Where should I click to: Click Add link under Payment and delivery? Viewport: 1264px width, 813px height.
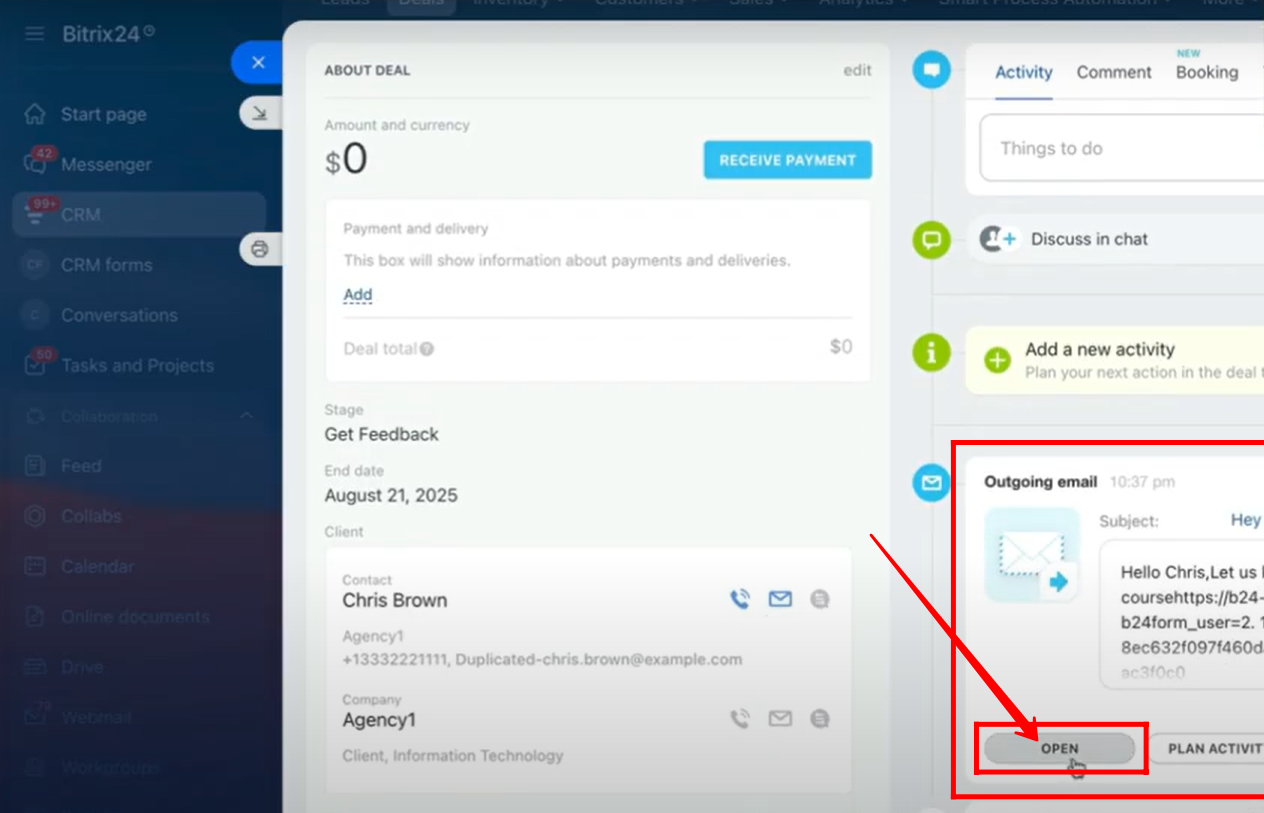[x=358, y=295]
